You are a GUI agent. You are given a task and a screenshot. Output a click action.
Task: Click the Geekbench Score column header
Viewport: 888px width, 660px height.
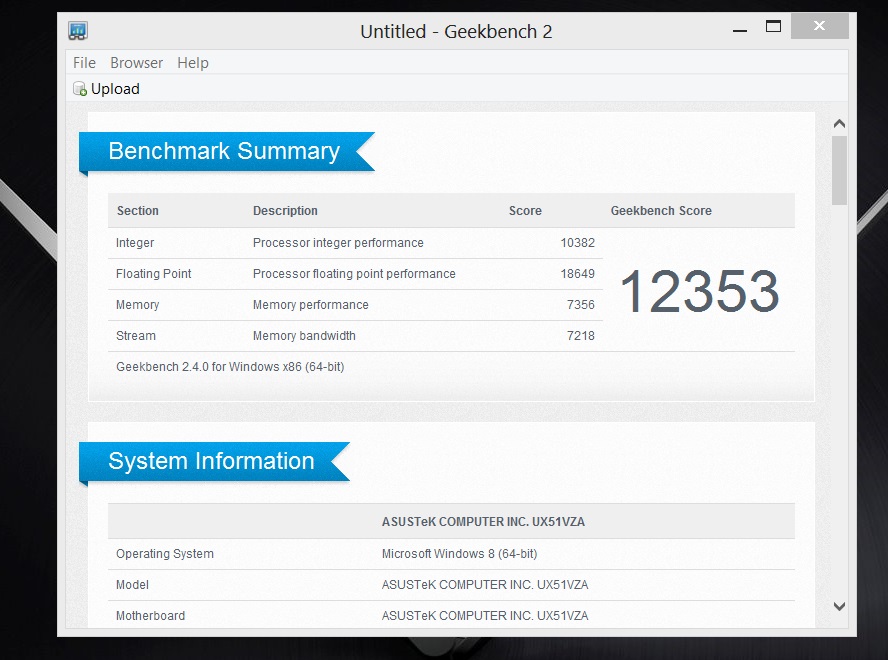coord(661,211)
